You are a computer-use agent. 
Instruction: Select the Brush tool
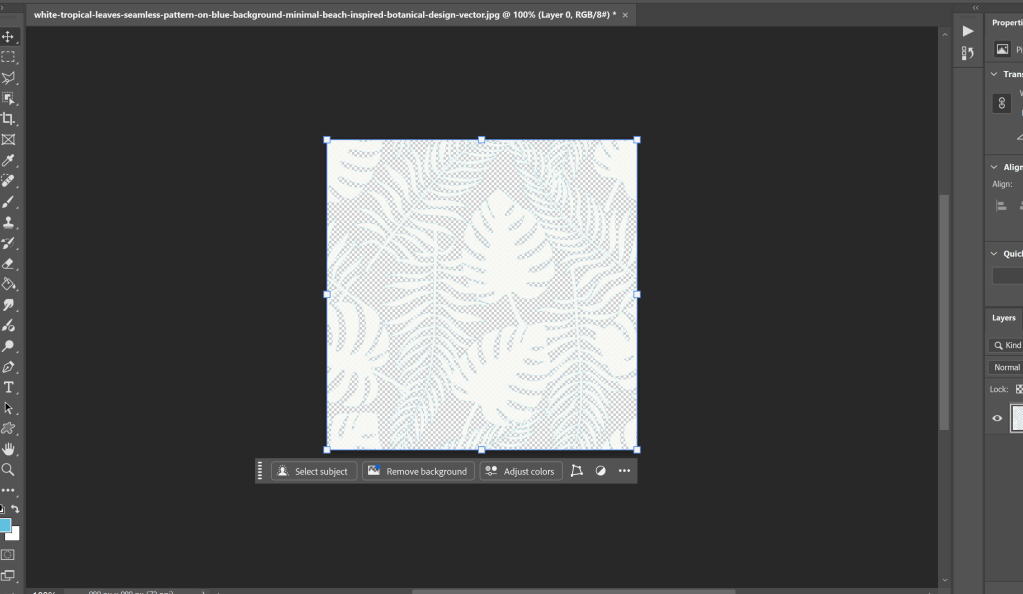(9, 202)
